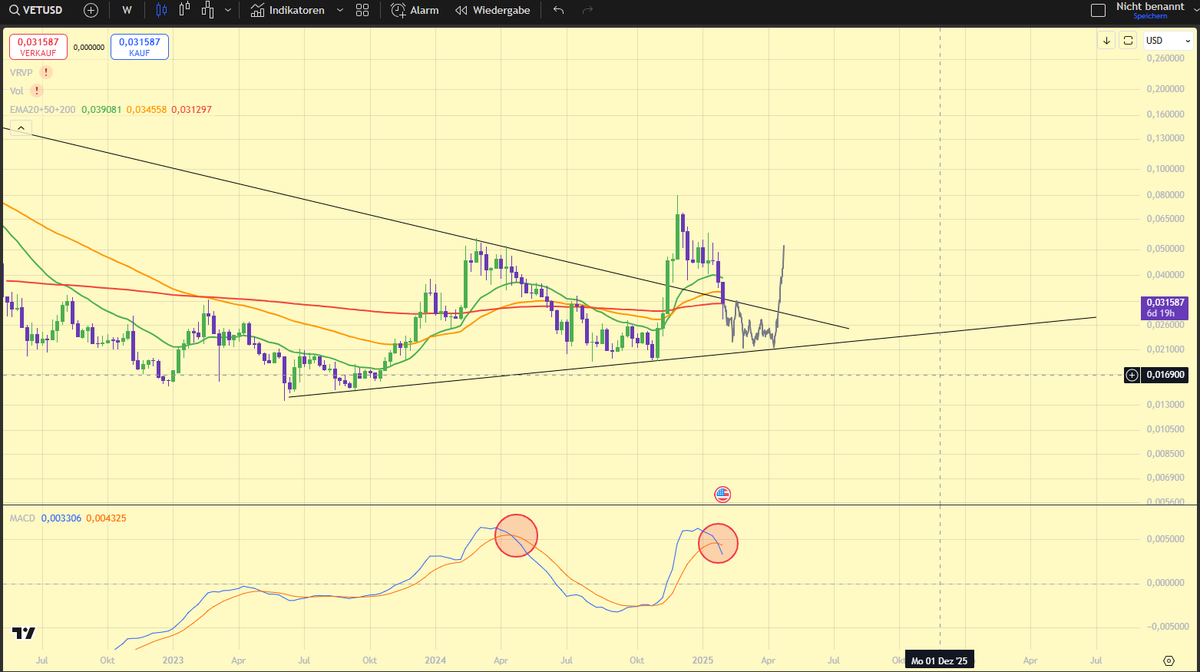Show the VRVP error warning icon
This screenshot has height=672, width=1200.
47,73
